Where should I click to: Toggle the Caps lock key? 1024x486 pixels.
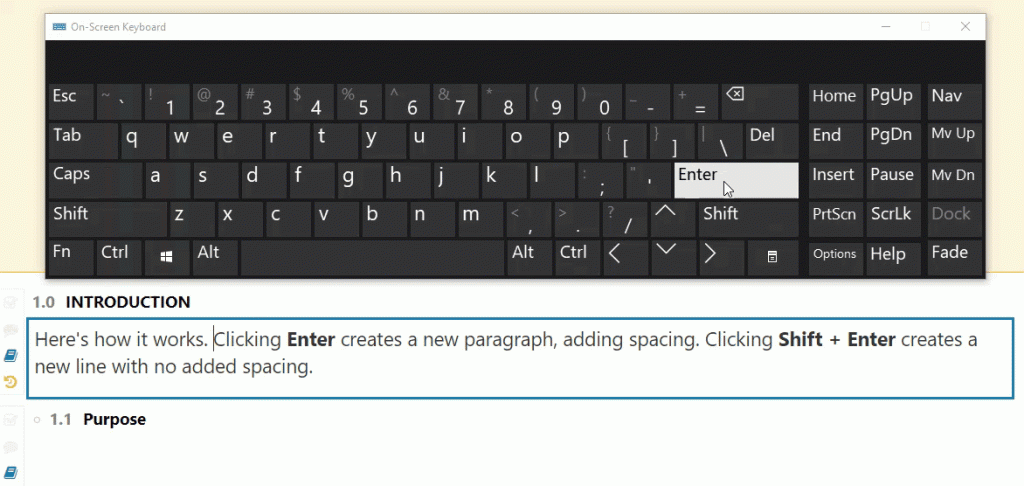coord(95,180)
